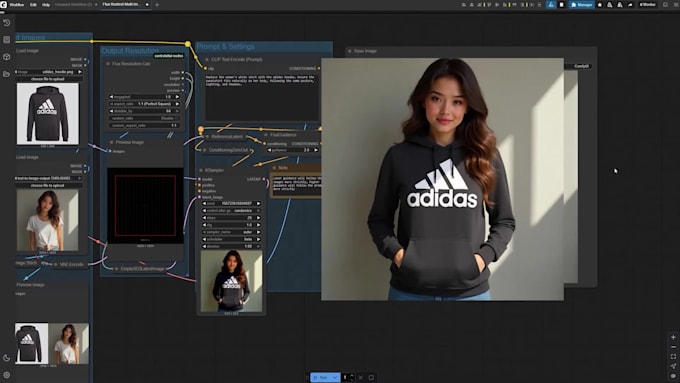Click the denoise 1.00 field

pos(231,246)
